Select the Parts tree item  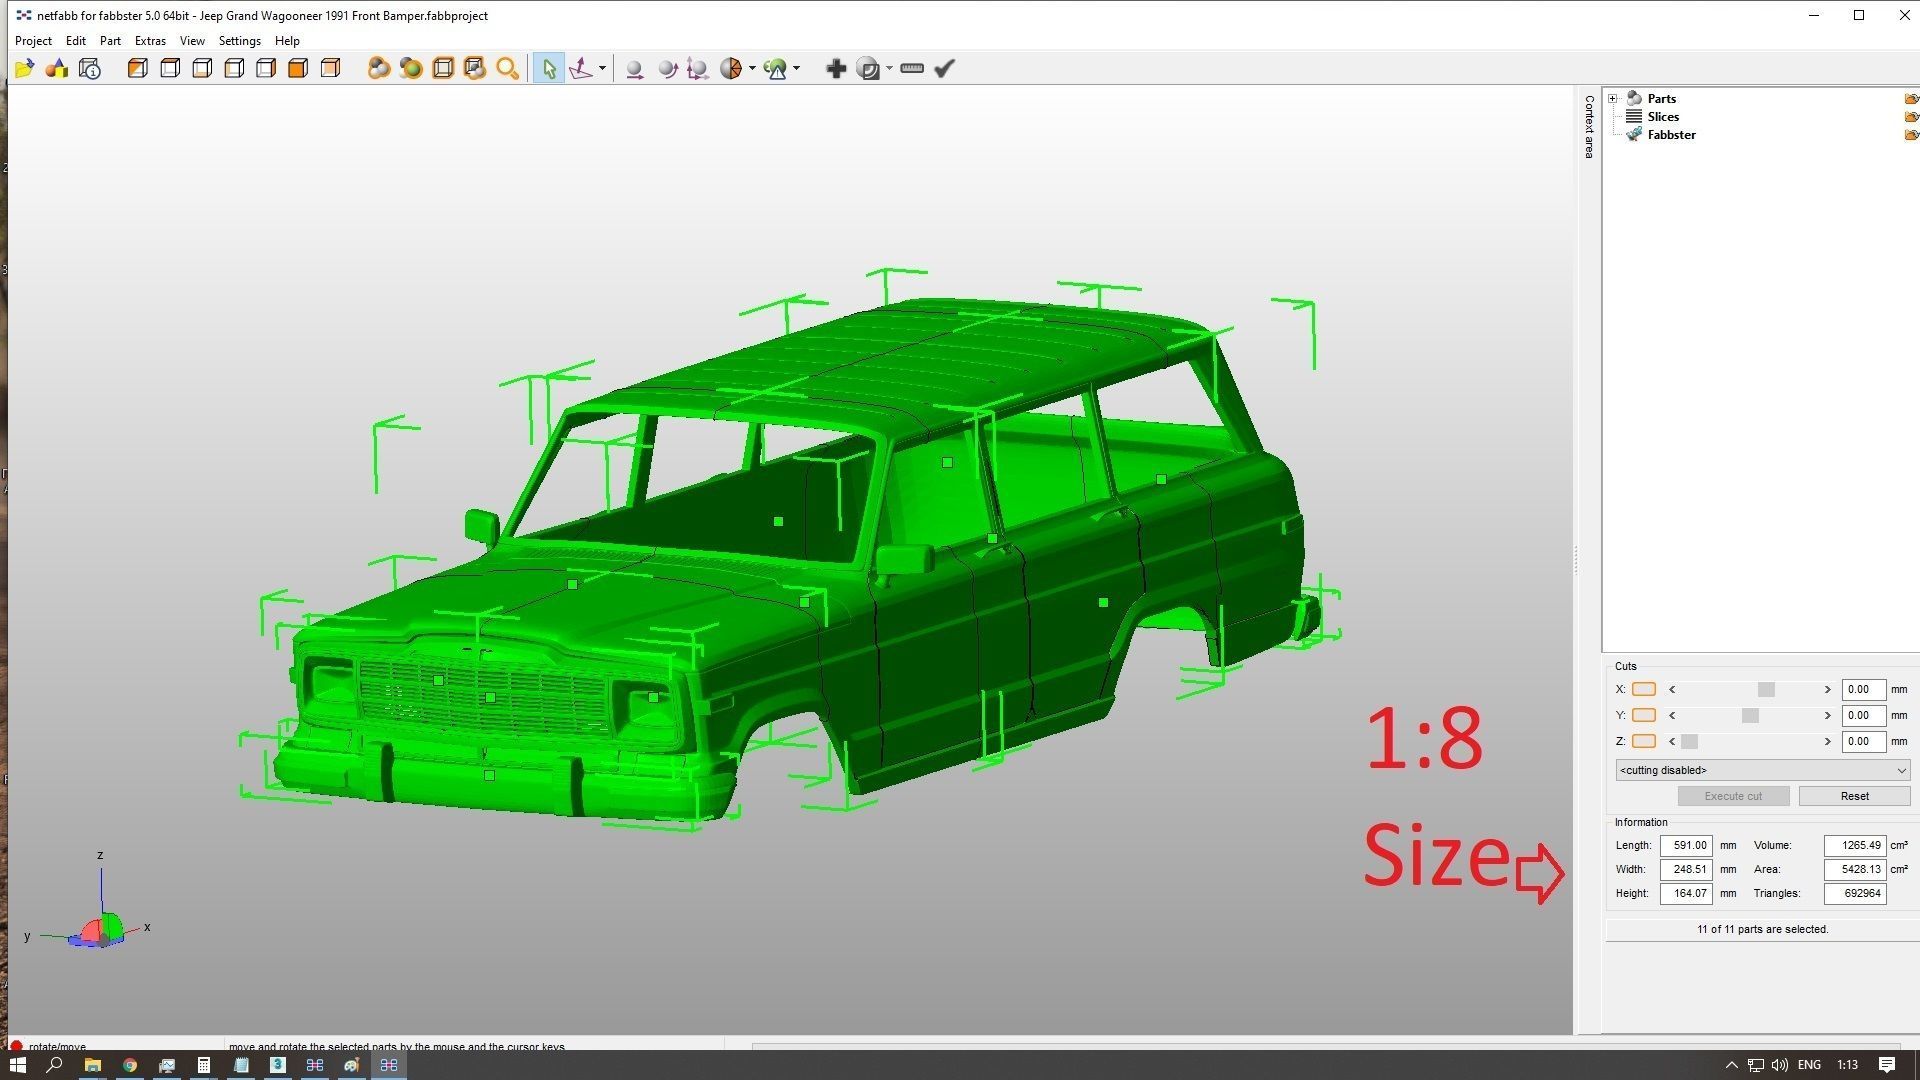(1661, 99)
